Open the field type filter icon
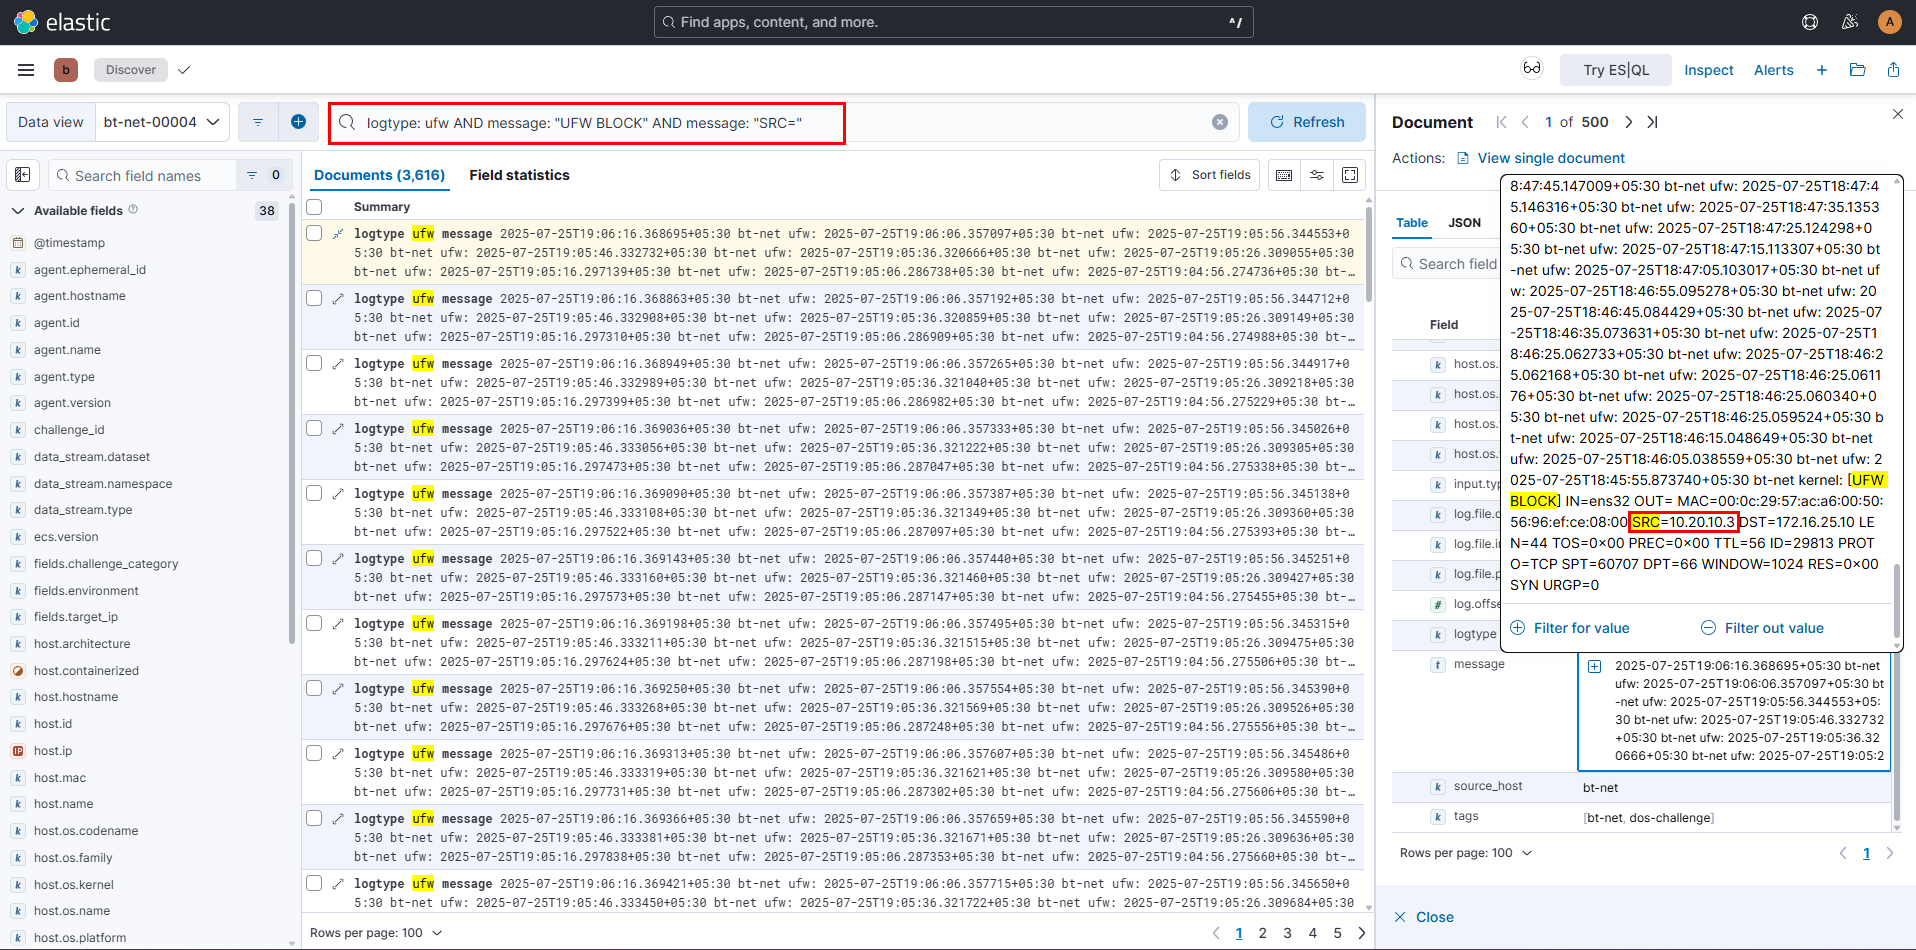 (x=252, y=175)
